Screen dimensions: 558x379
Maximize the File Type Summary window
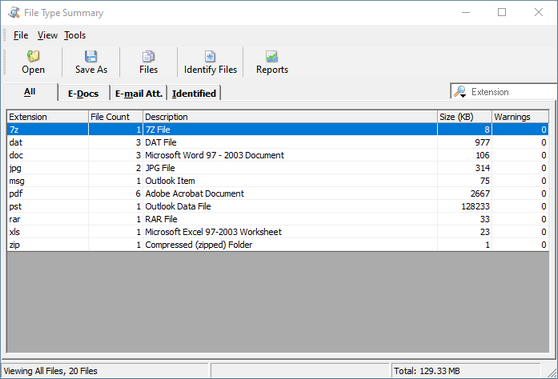coord(502,12)
